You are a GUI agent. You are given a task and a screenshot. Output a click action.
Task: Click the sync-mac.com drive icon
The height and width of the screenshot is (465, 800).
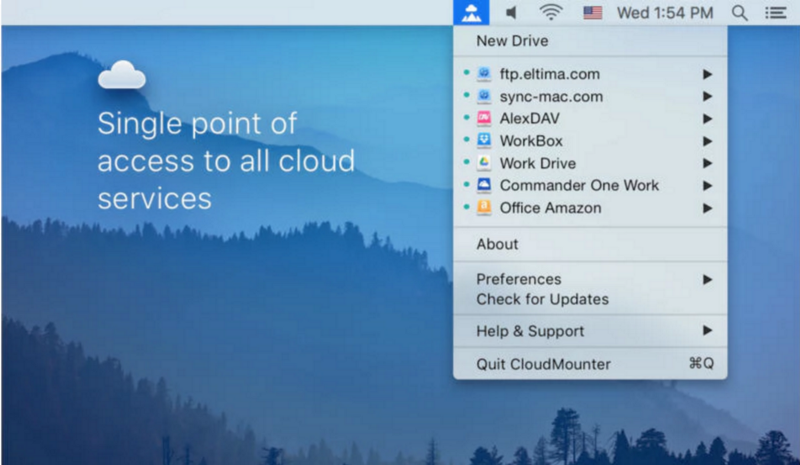coord(484,96)
